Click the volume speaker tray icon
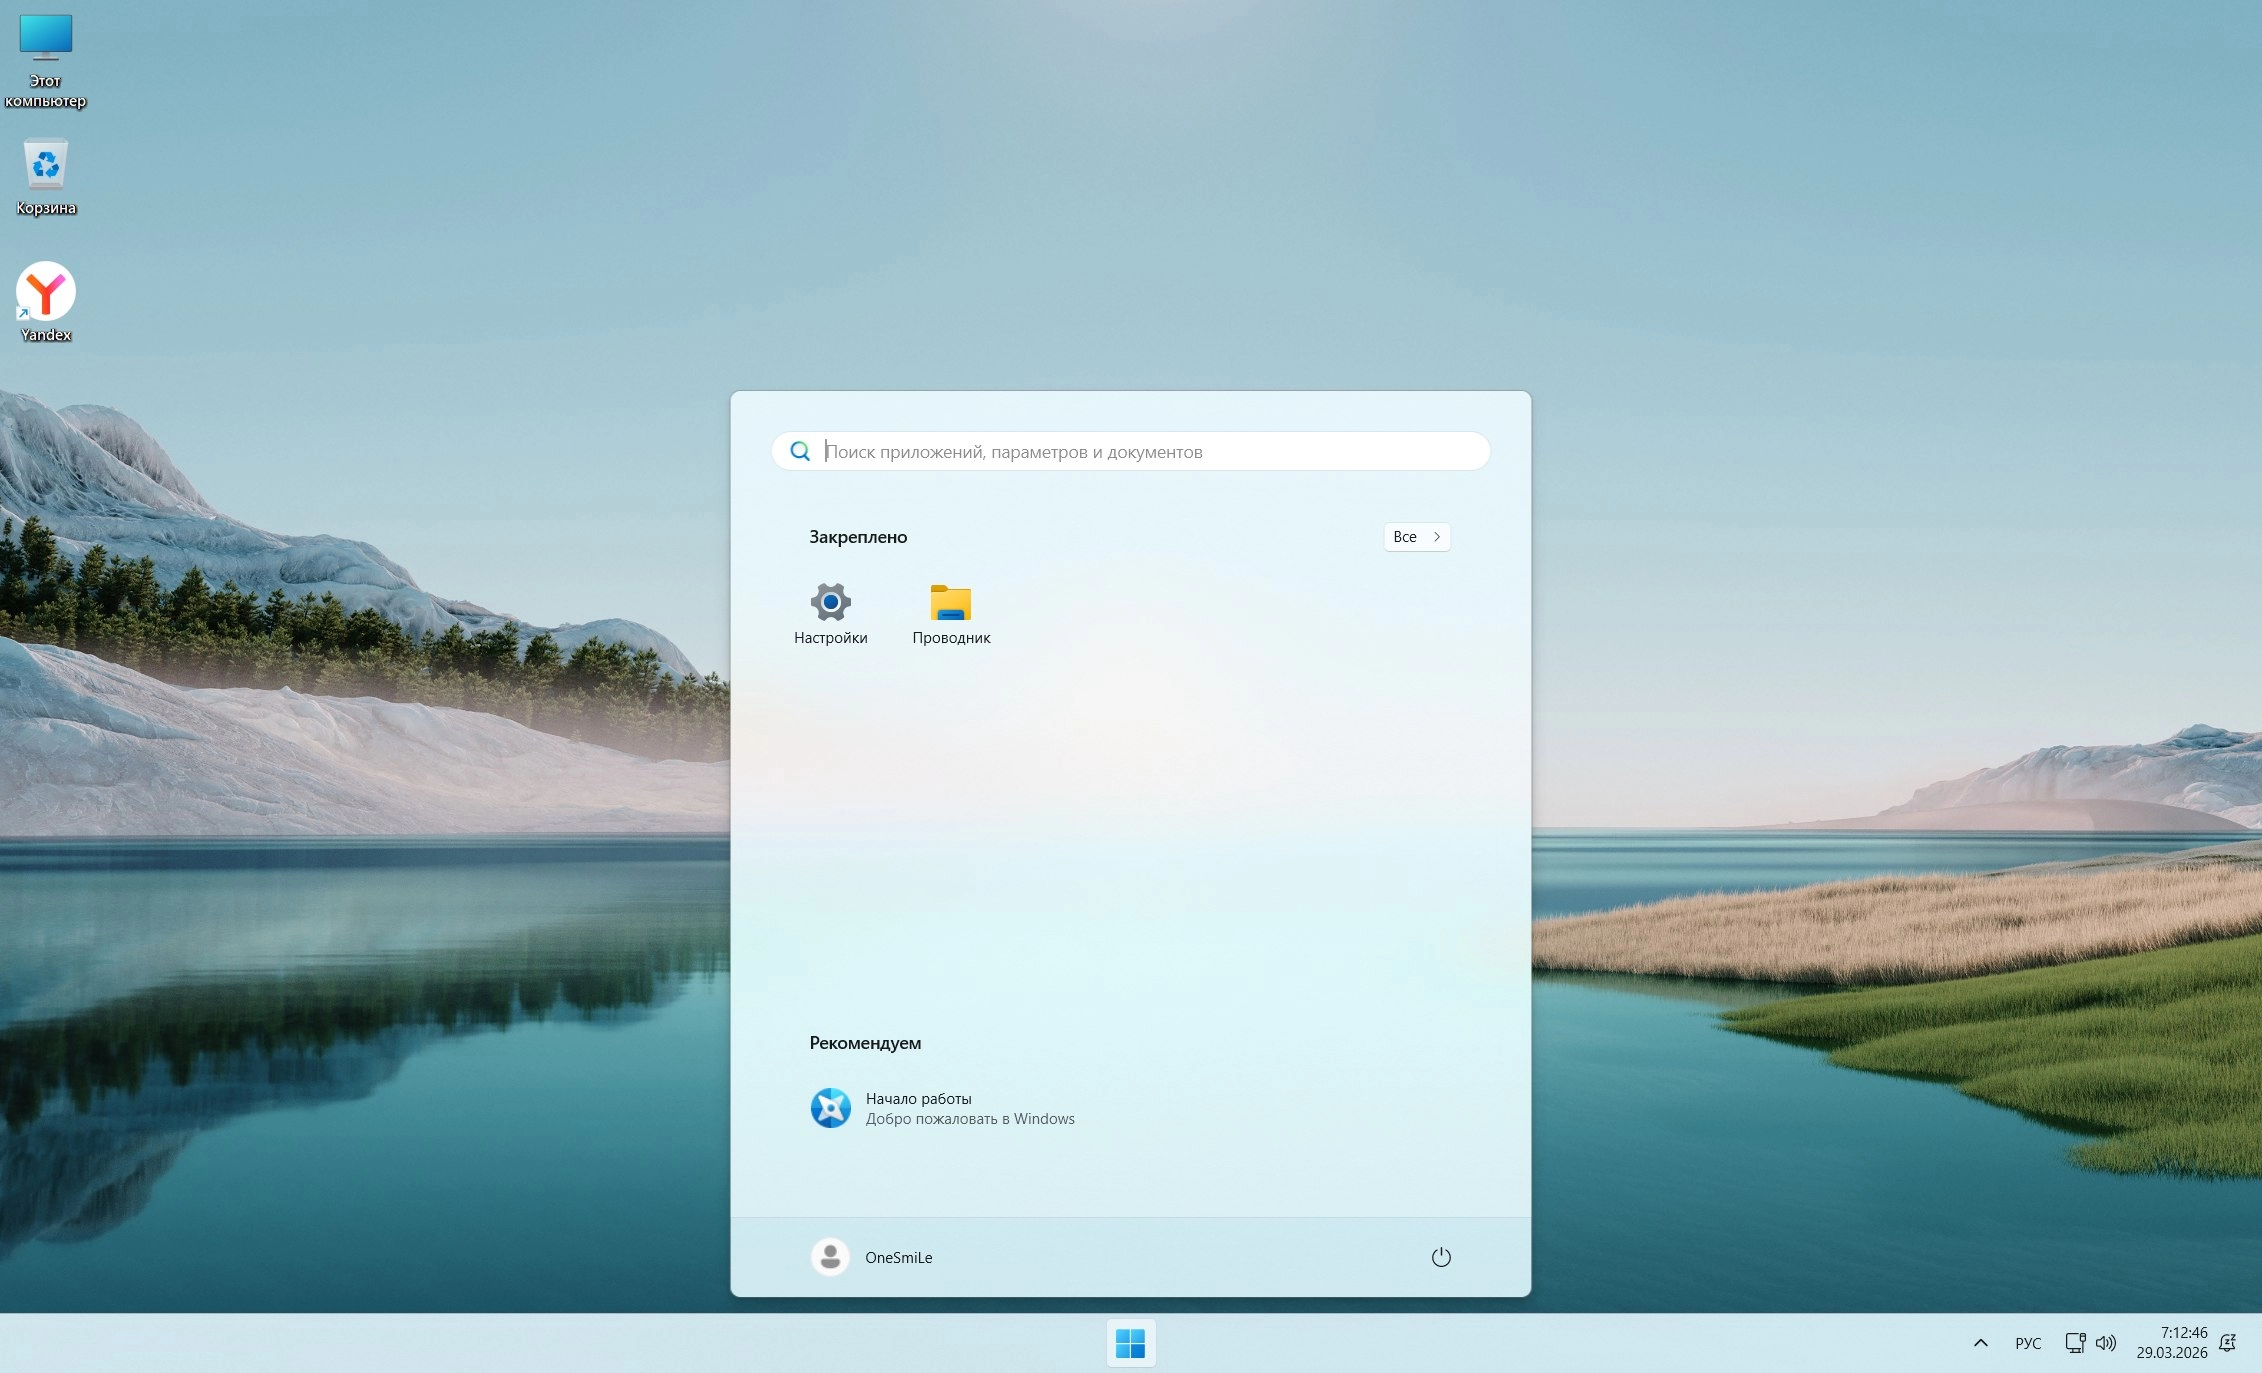Screen dimensions: 2262x1373 click(x=2106, y=1343)
